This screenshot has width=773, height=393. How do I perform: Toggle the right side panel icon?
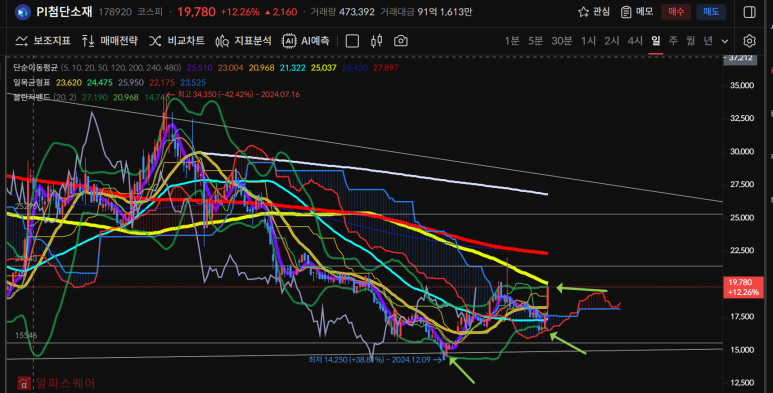[x=749, y=12]
